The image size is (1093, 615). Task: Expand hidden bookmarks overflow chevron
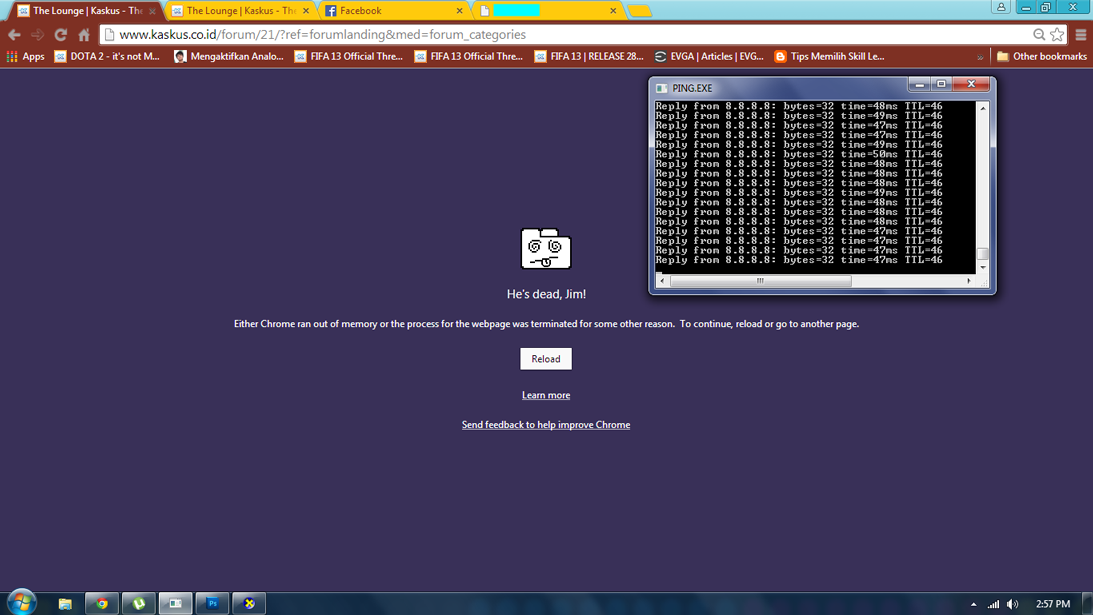980,57
